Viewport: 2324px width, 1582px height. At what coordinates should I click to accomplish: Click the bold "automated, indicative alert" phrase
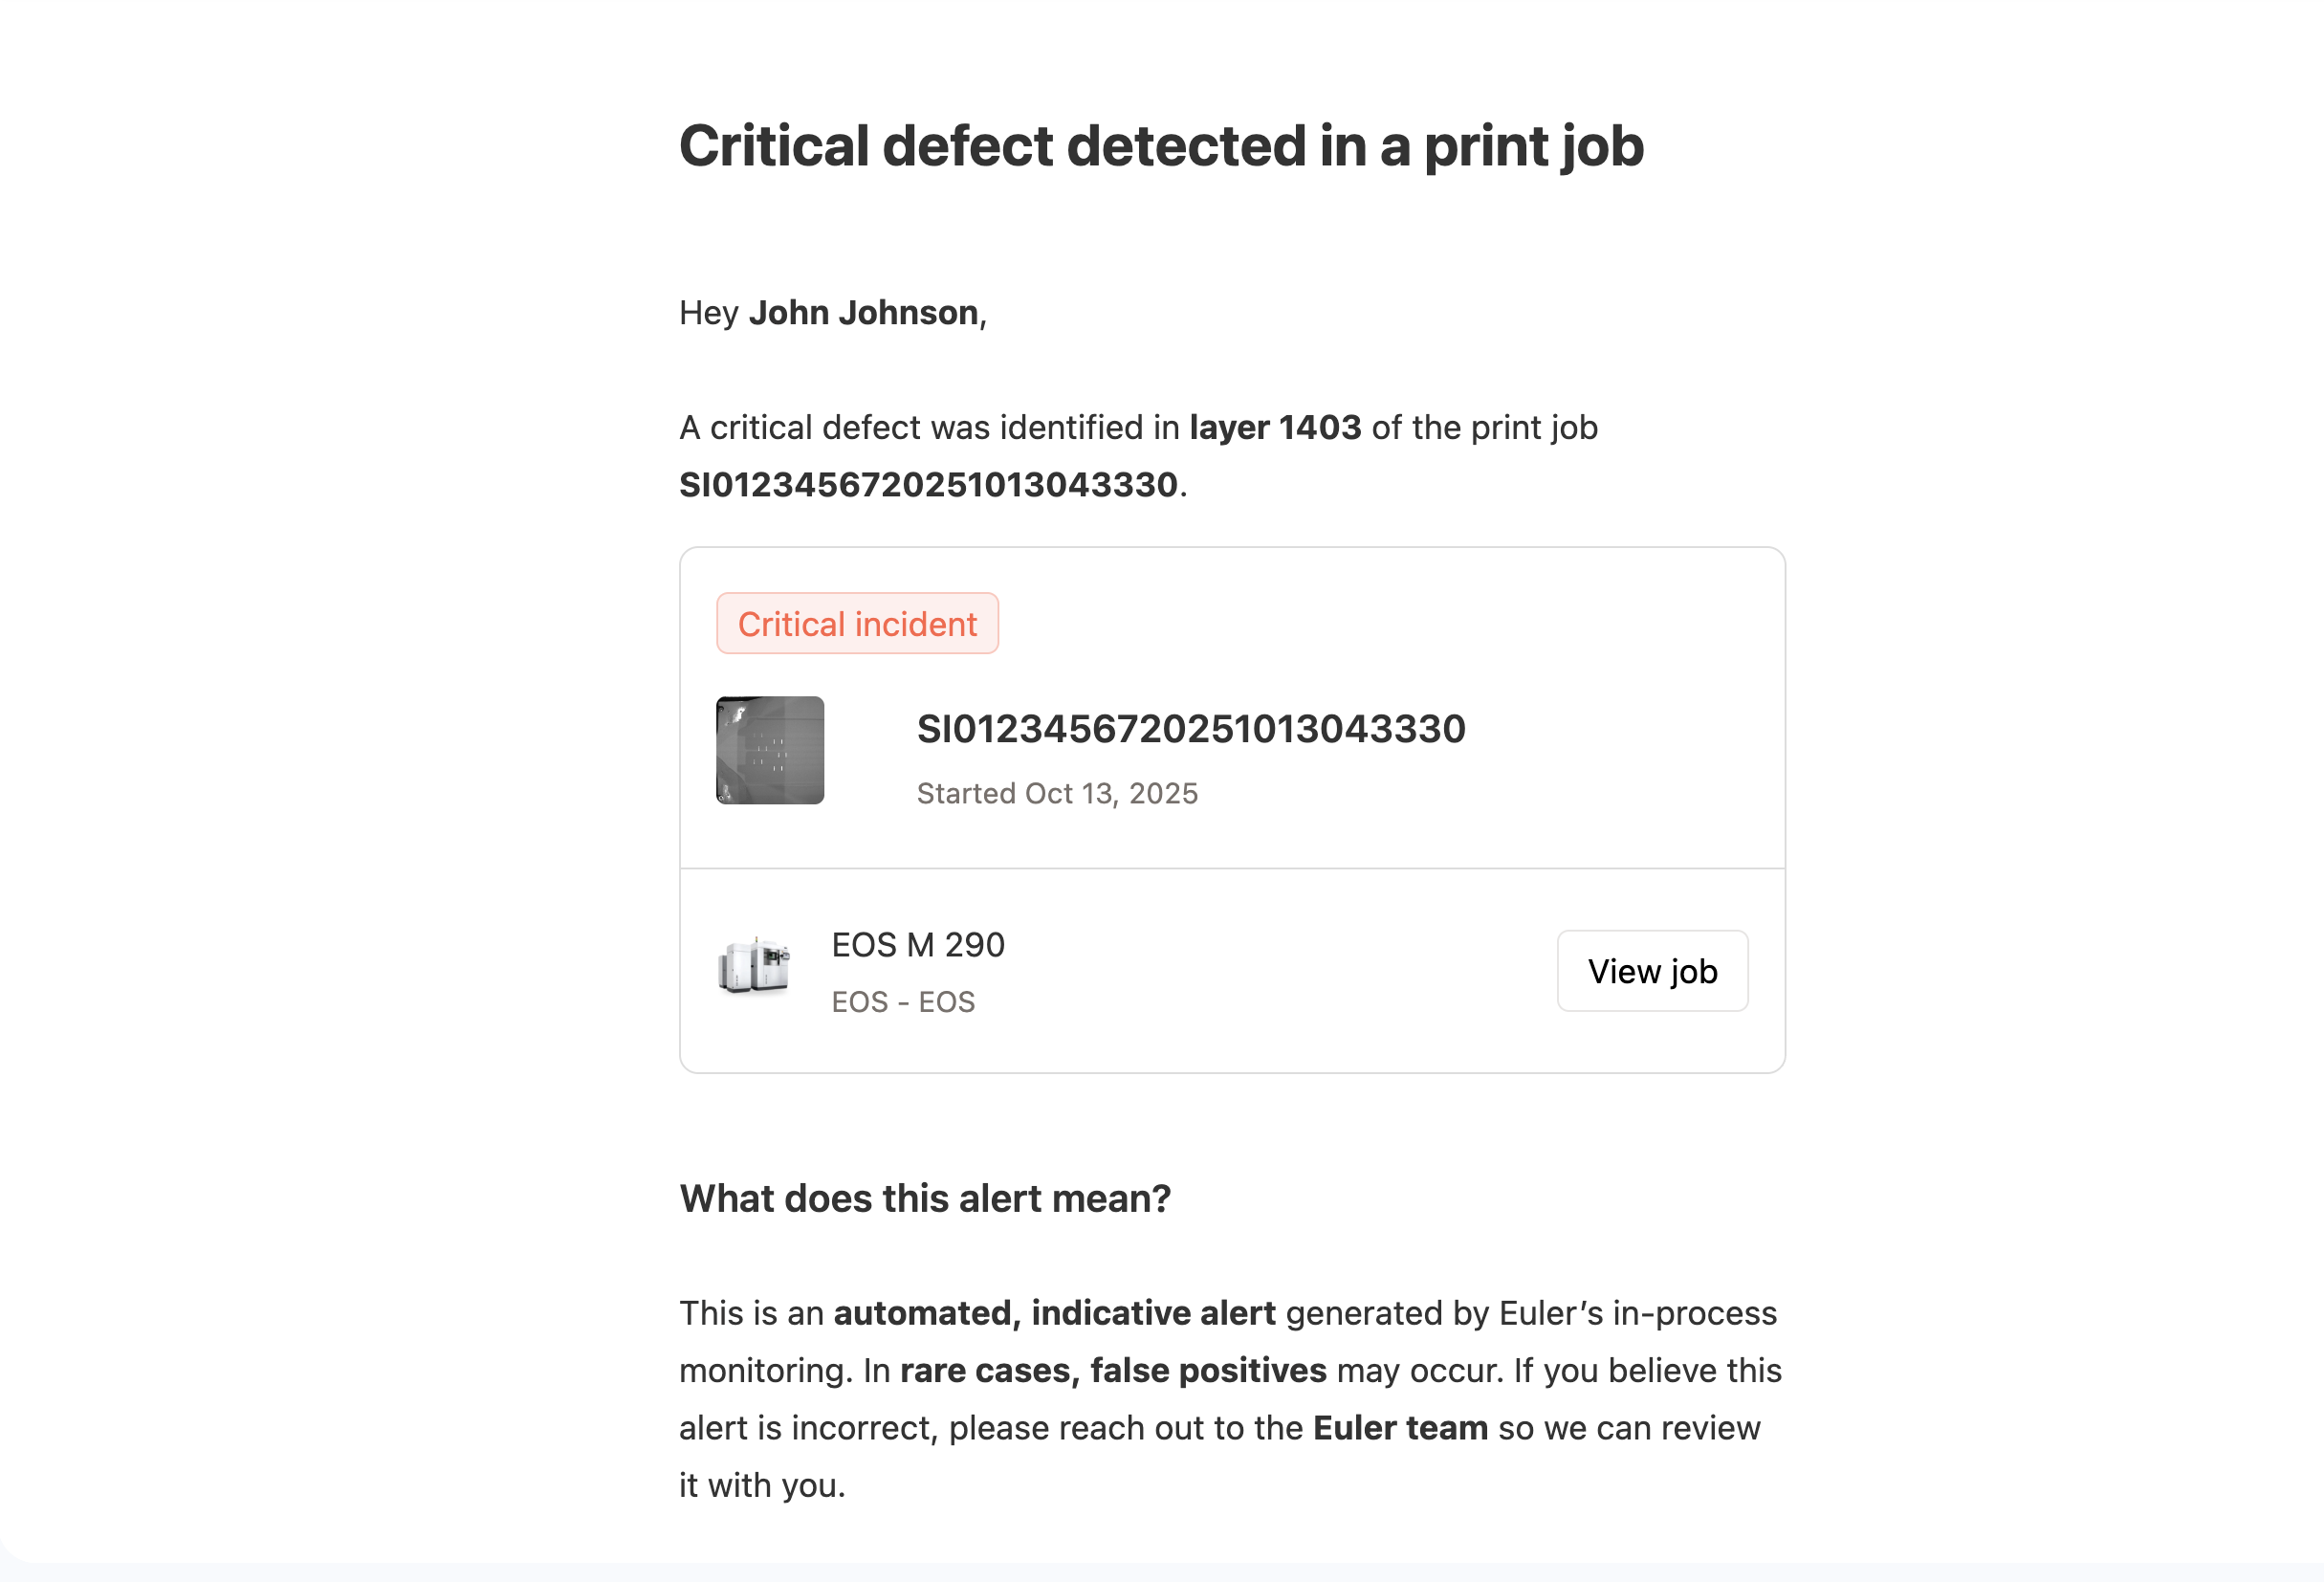(x=1054, y=1313)
